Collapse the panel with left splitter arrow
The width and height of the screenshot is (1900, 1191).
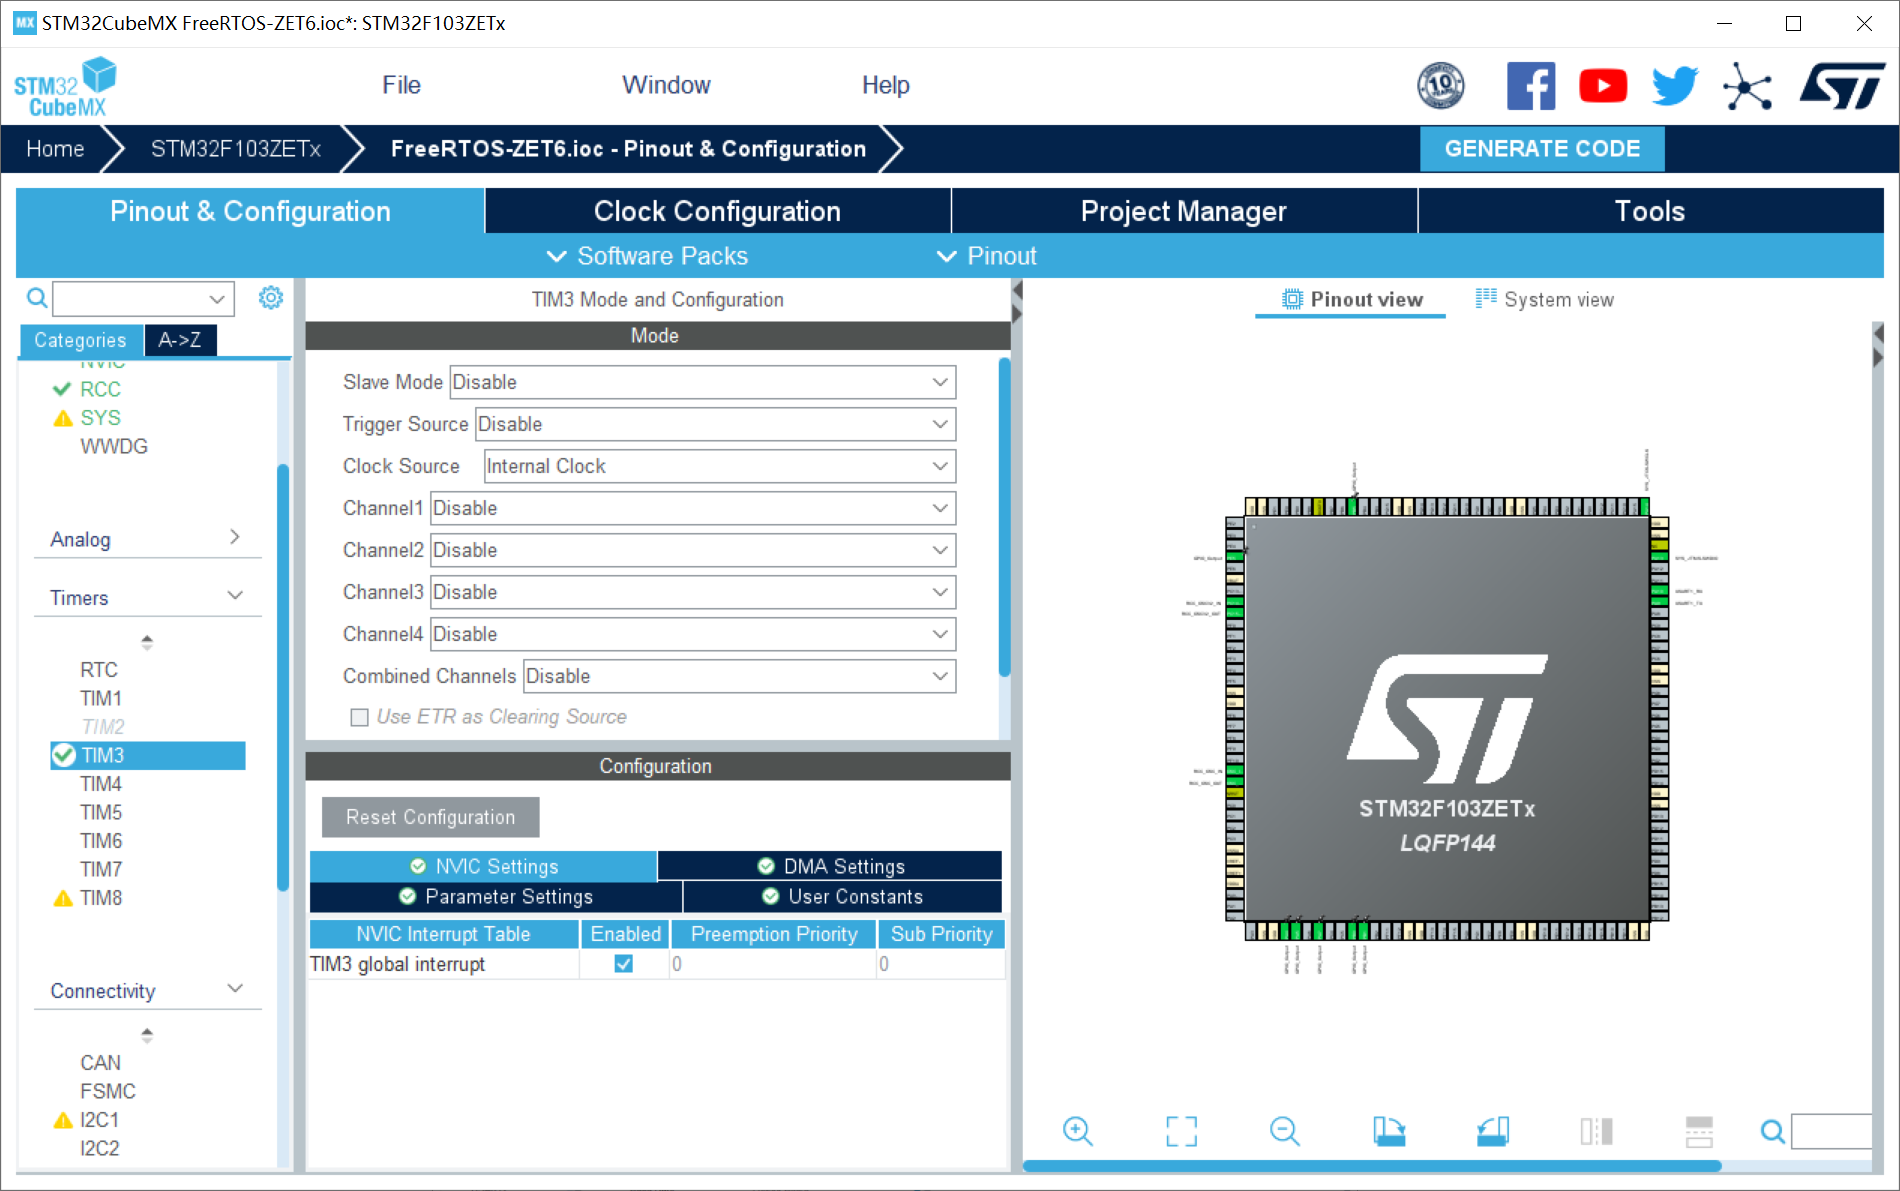coord(1017,291)
